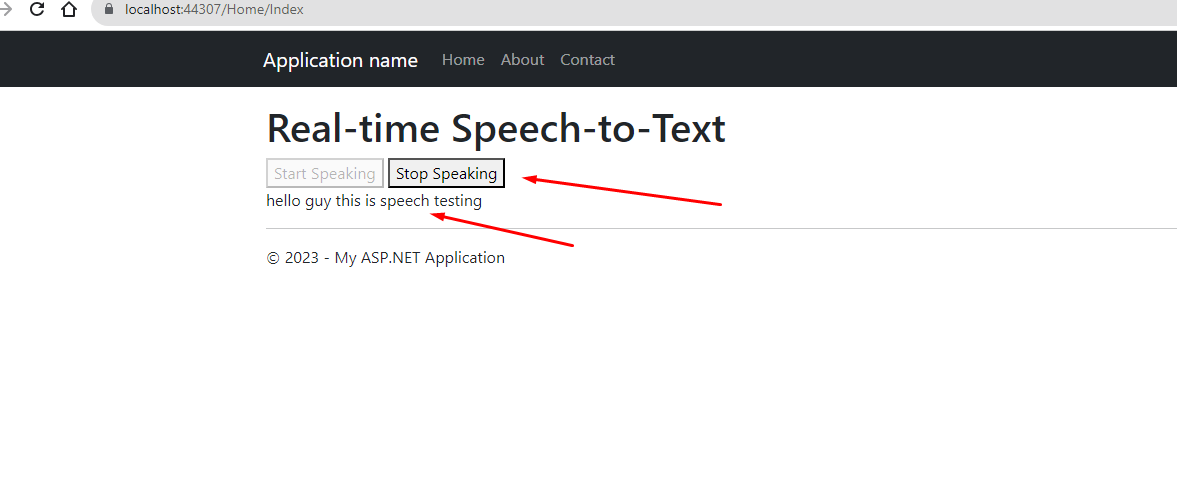Go to the Home nav item
Viewport: 1177px width, 480px height.
pos(463,59)
